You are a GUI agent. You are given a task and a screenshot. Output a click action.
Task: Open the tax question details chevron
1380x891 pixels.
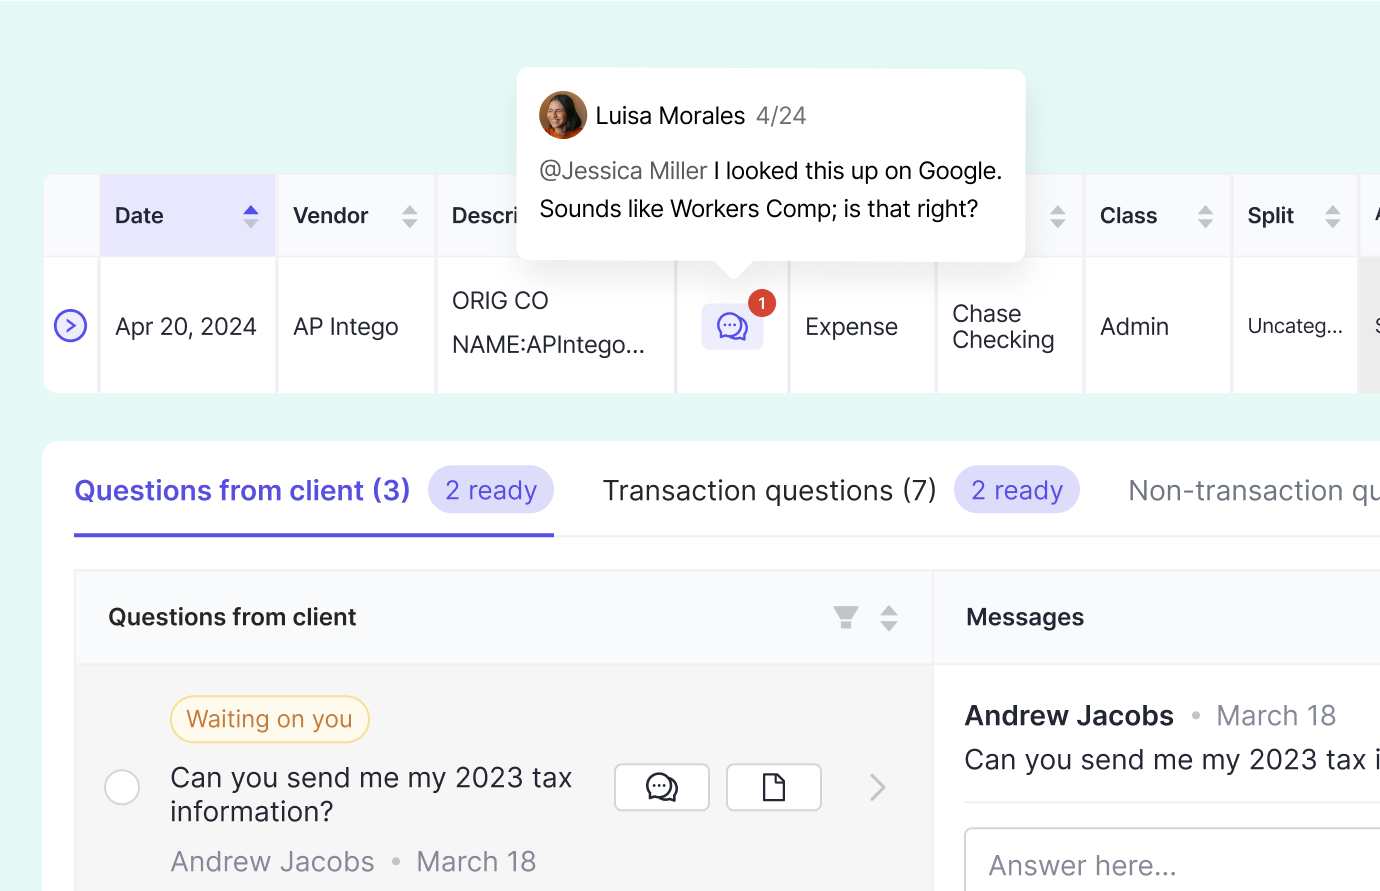(878, 788)
